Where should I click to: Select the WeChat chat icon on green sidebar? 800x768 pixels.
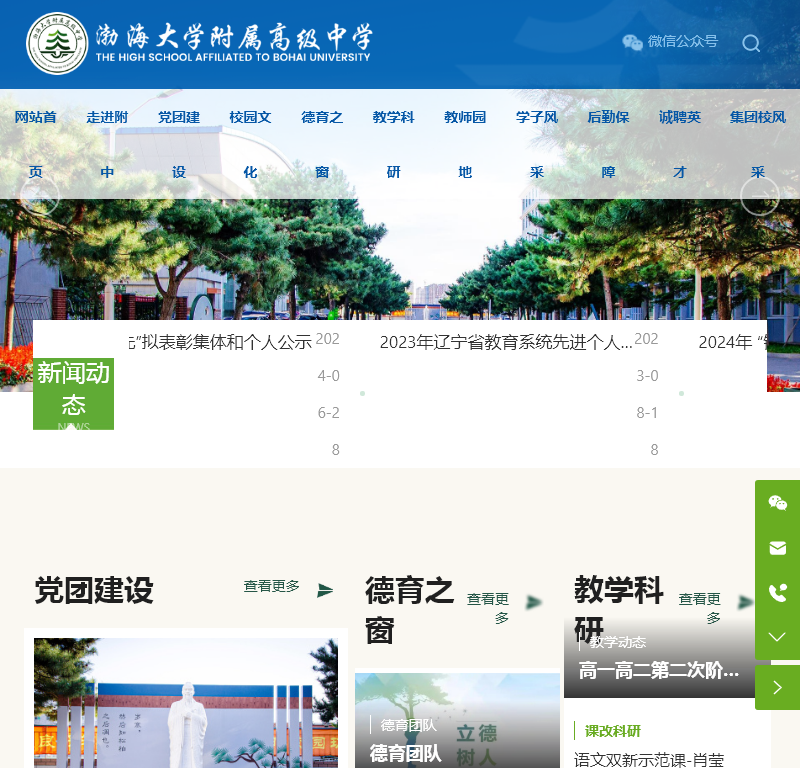777,505
